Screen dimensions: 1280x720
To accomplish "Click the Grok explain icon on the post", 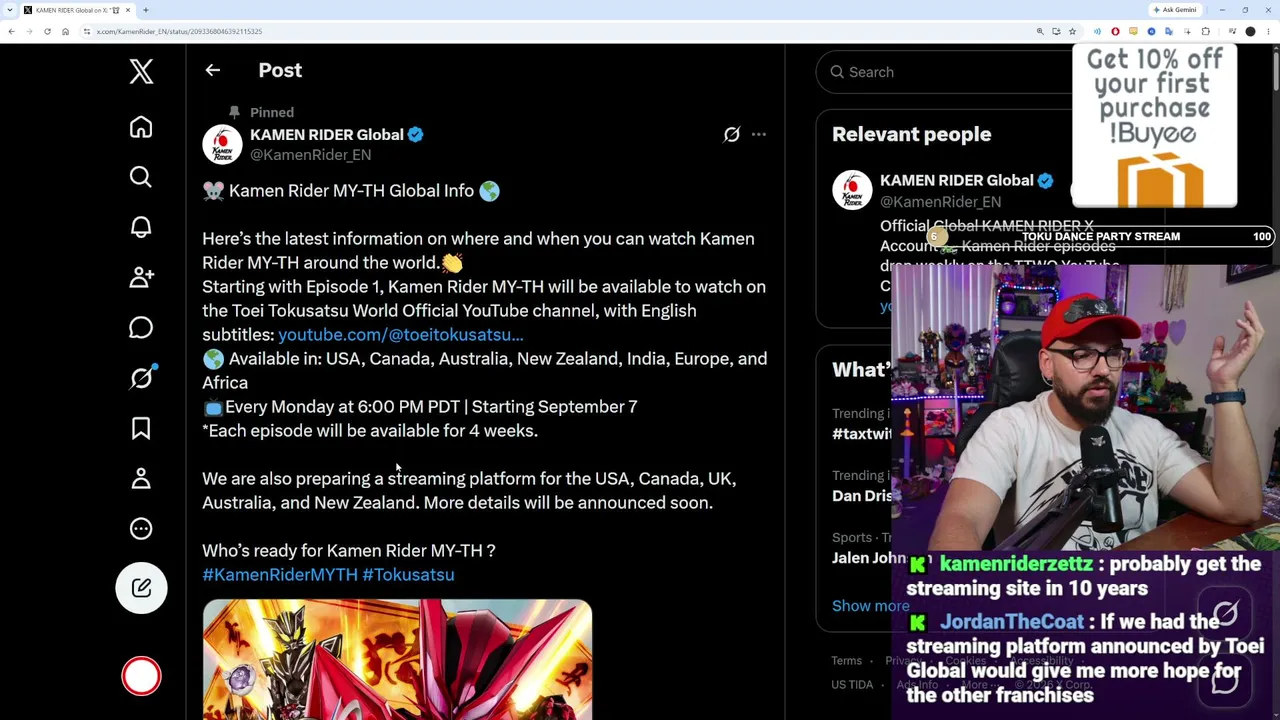I will tap(731, 135).
